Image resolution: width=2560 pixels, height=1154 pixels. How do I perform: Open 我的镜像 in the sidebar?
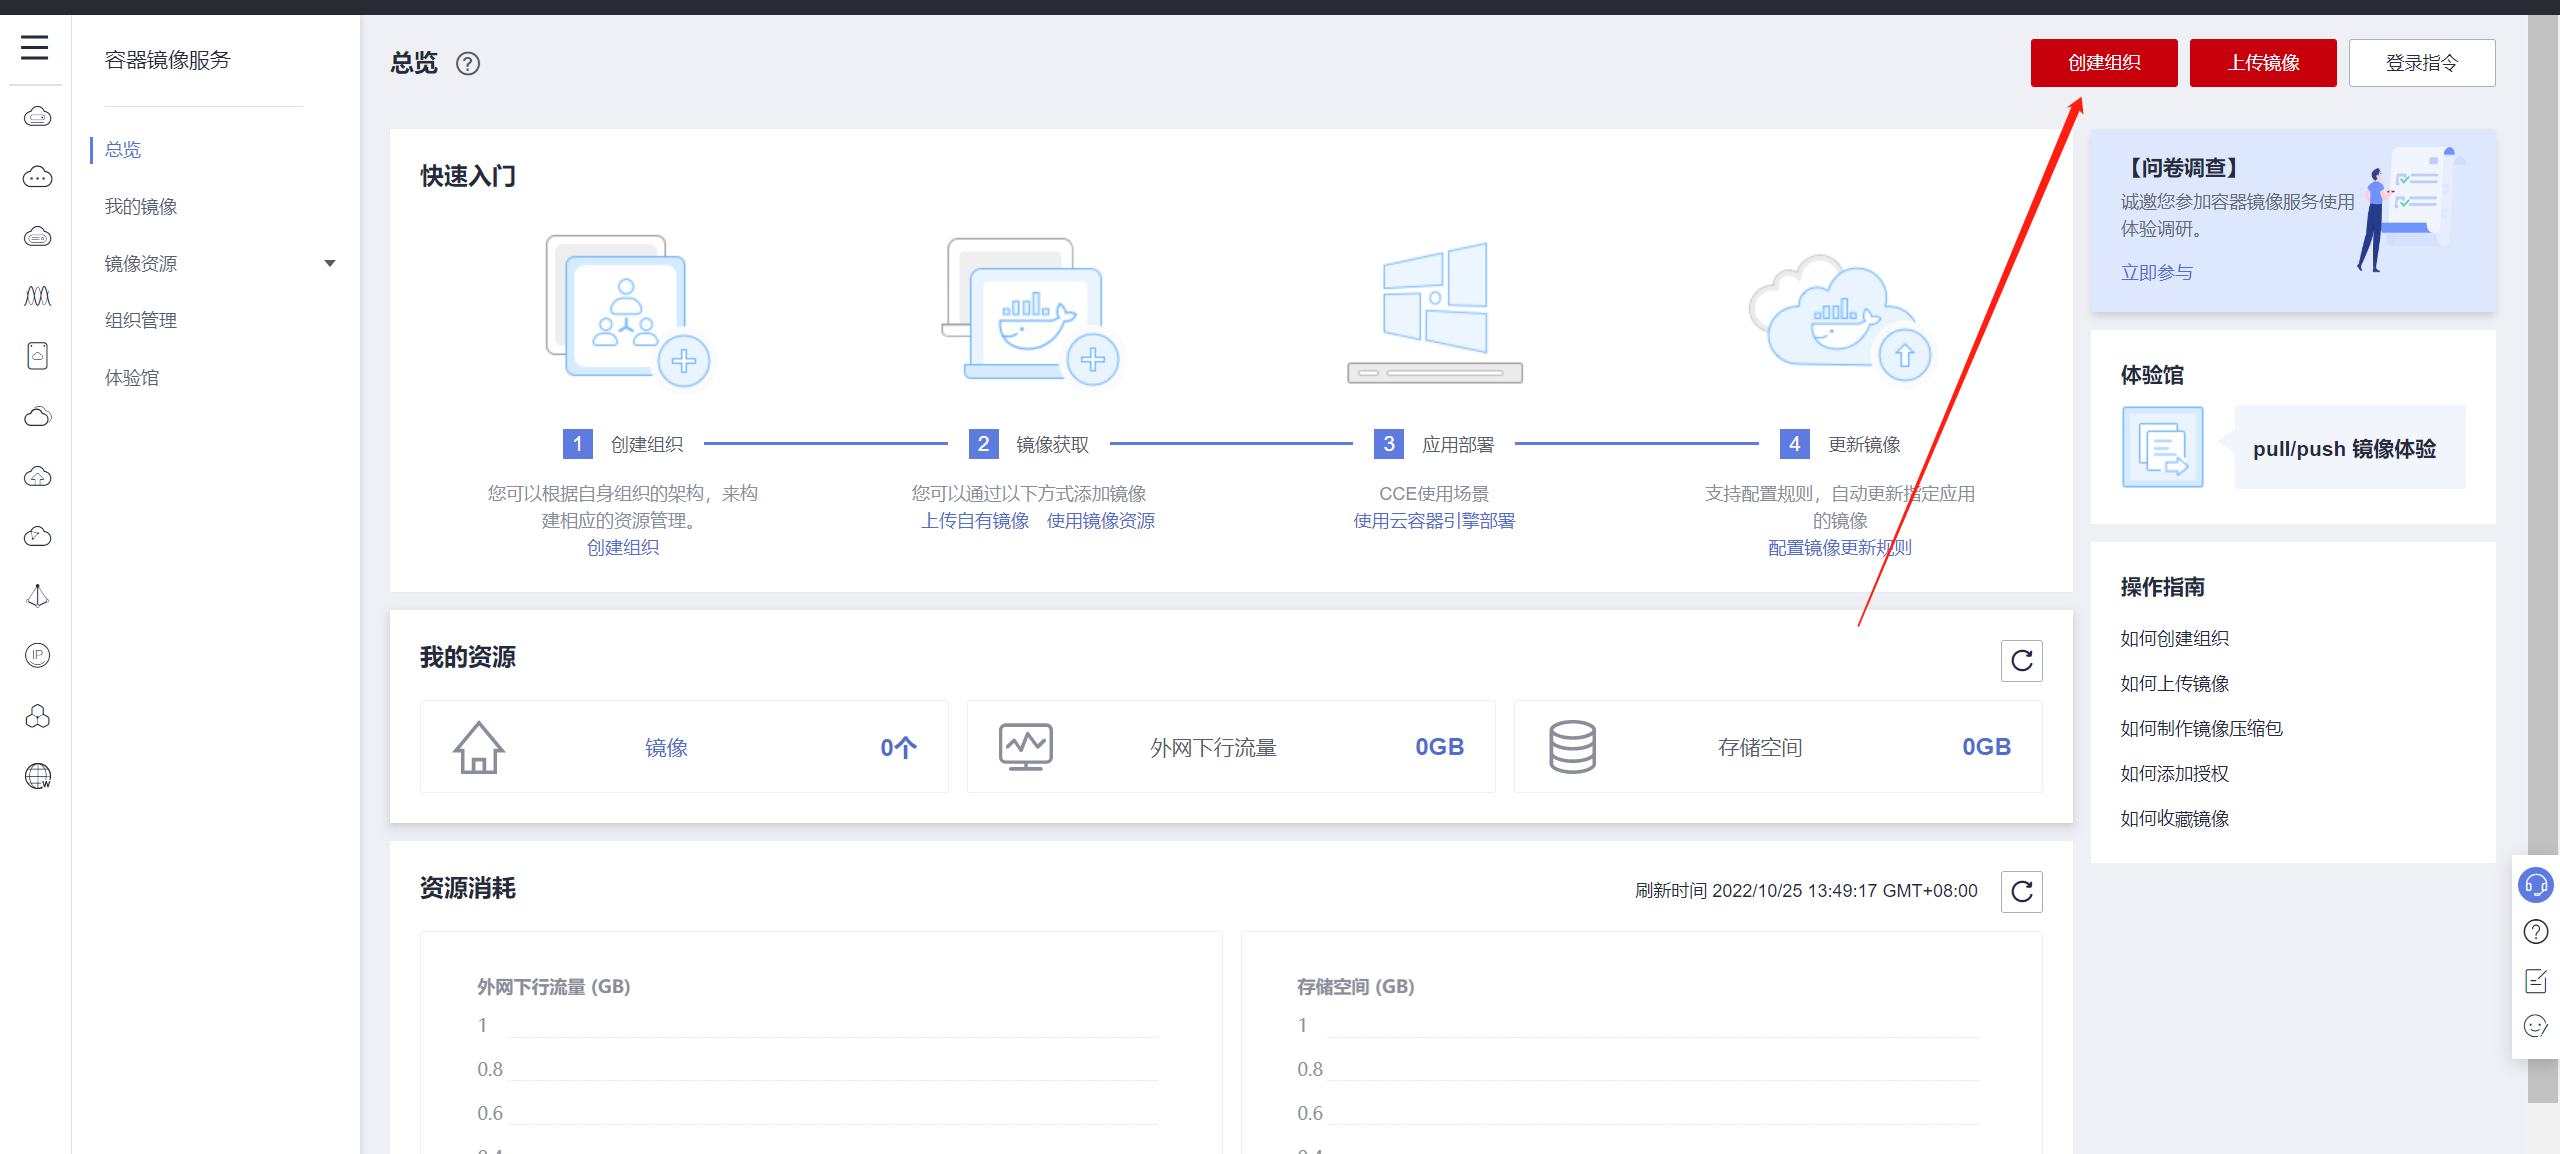pos(141,207)
